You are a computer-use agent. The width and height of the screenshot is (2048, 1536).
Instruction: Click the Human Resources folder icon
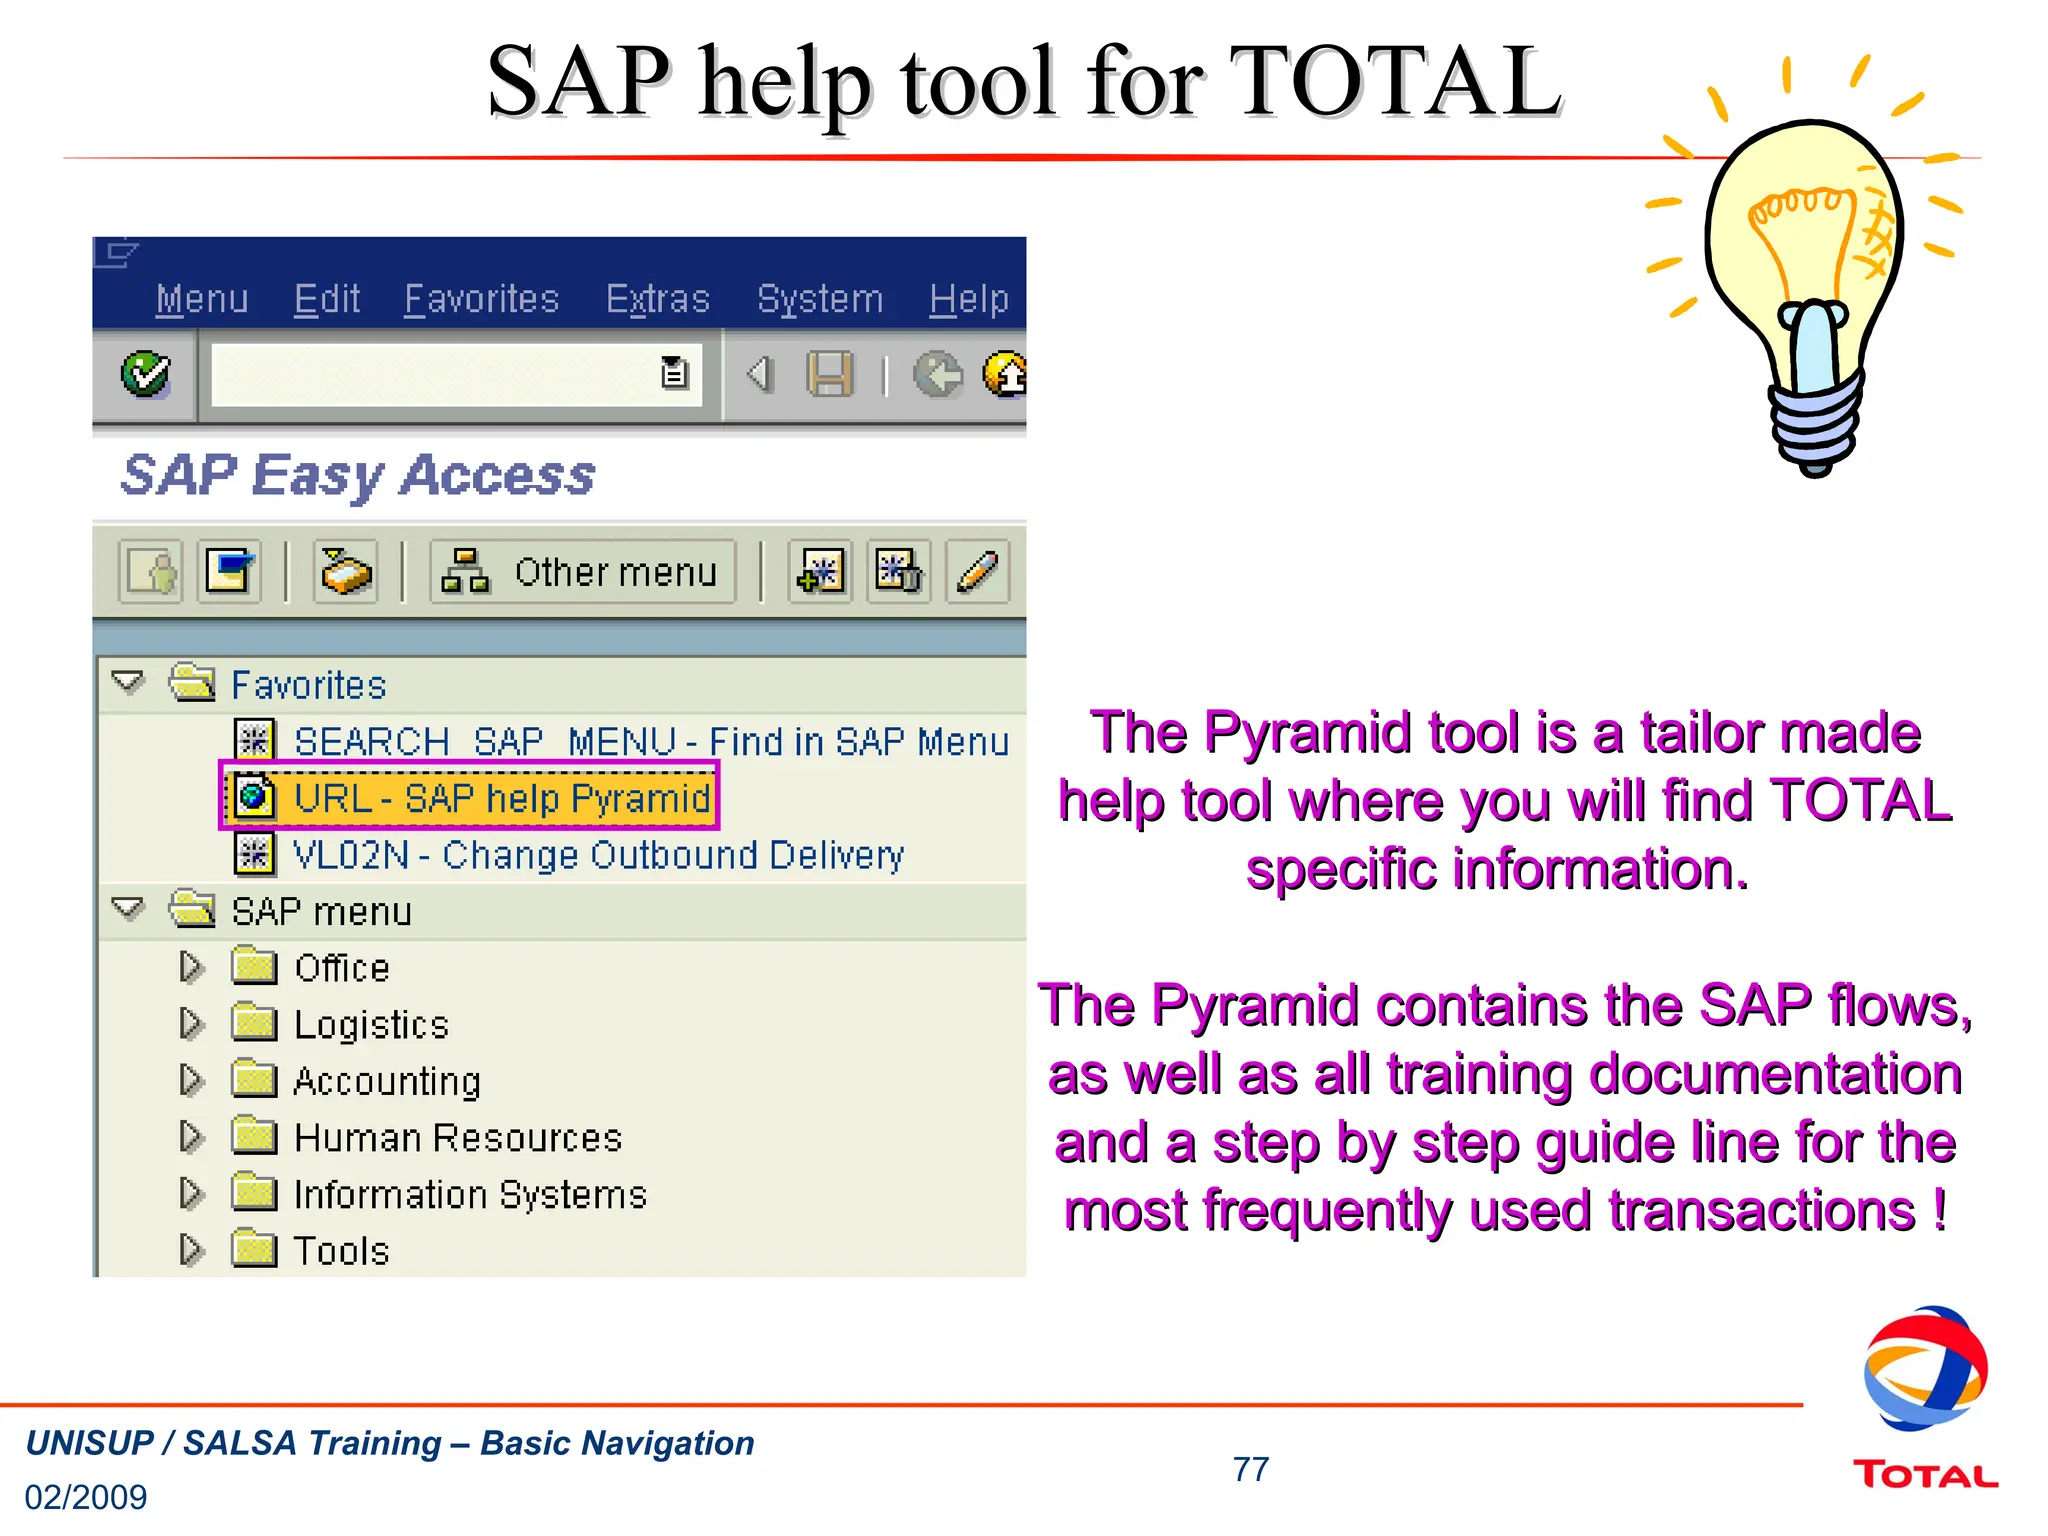tap(254, 1136)
